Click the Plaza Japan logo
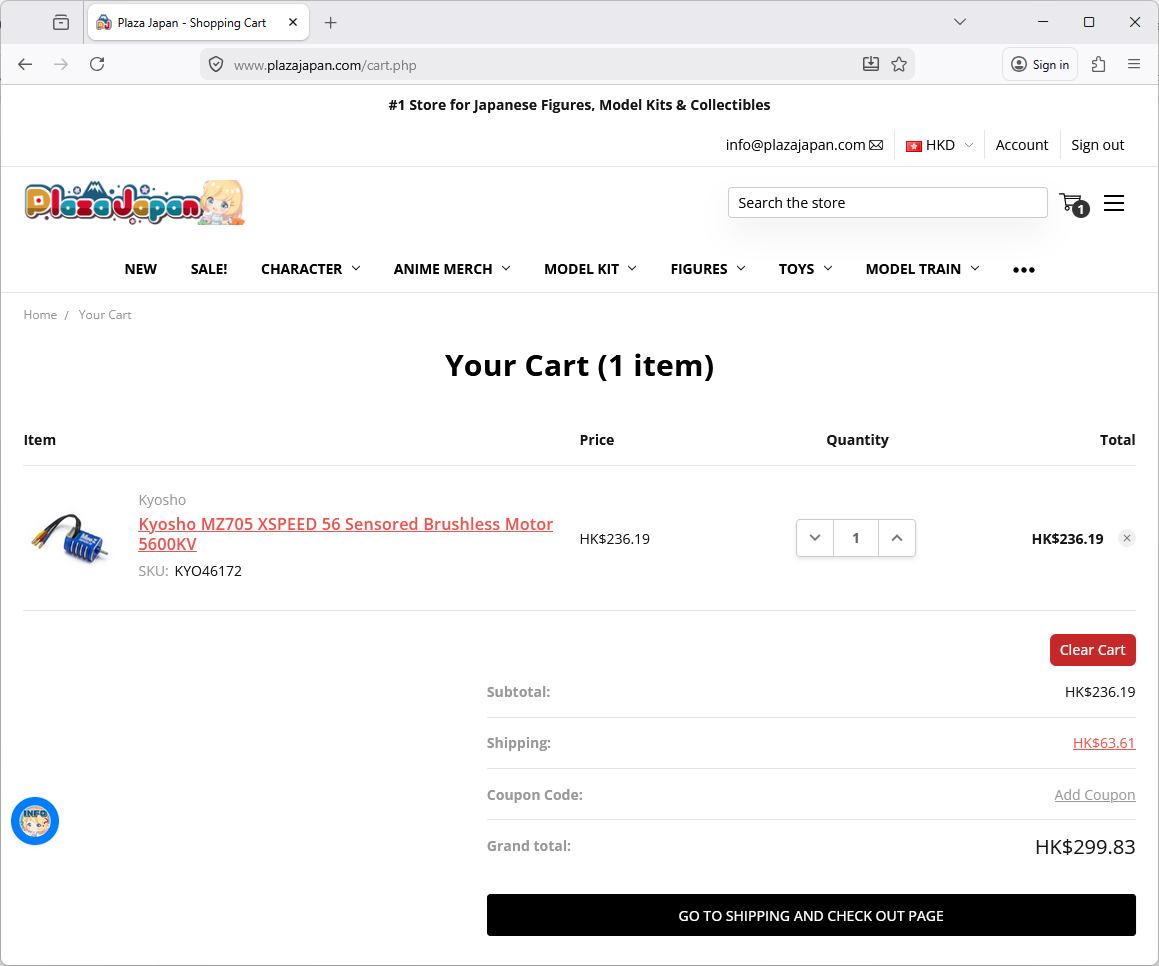The width and height of the screenshot is (1159, 966). tap(134, 203)
